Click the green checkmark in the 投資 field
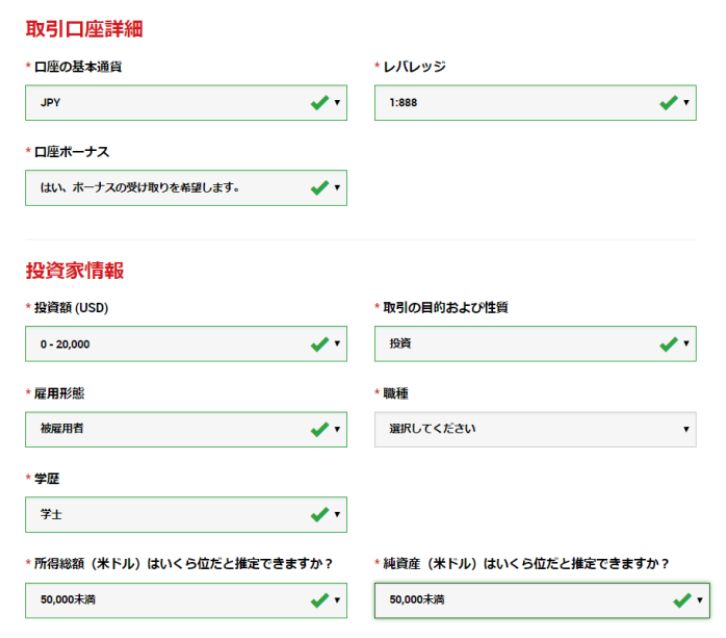 click(x=669, y=344)
